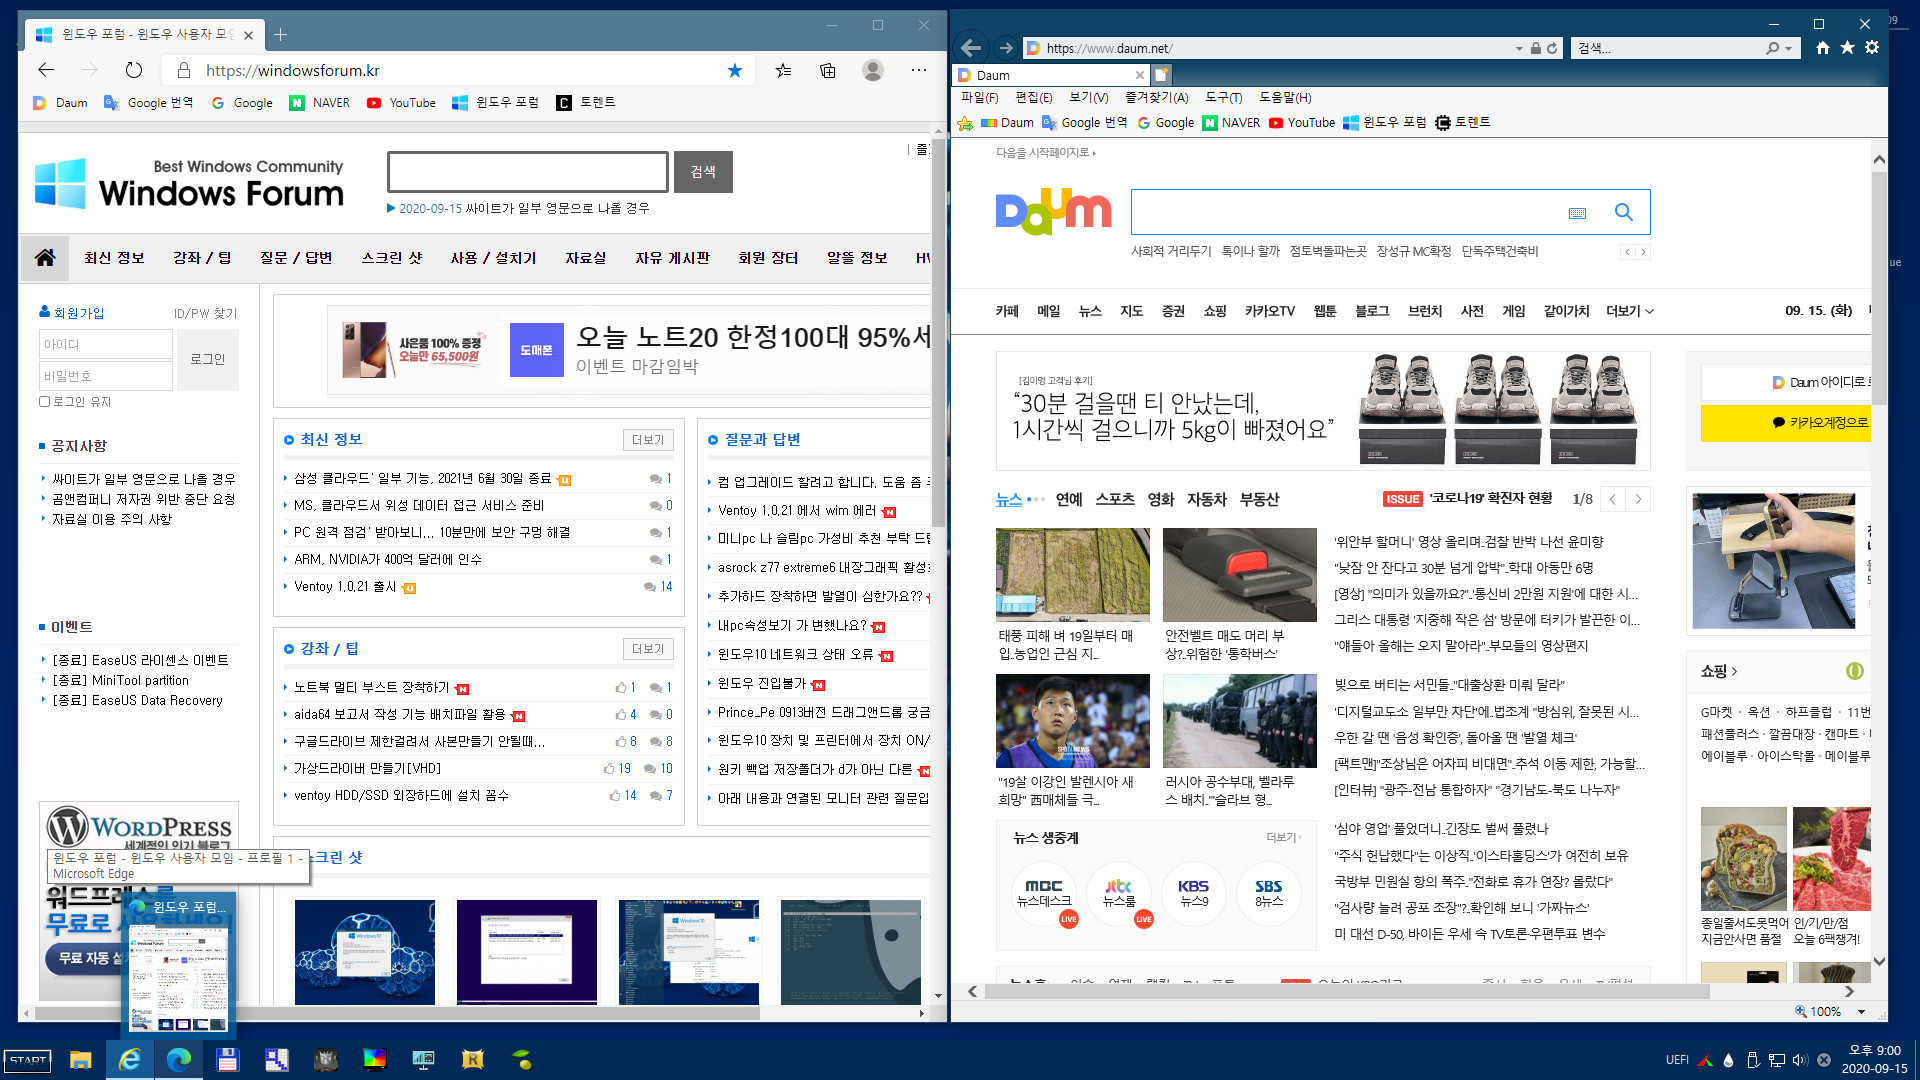Expand the IE address bar dropdown

pos(1519,48)
